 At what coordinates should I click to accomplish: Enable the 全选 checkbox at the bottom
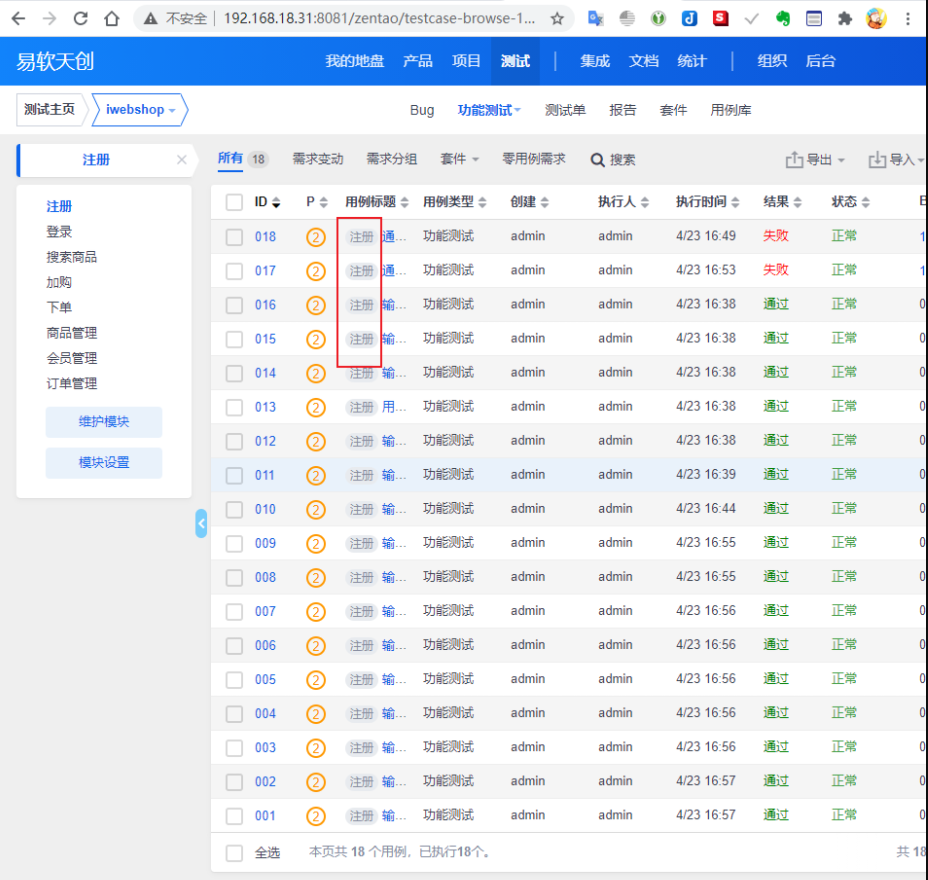tap(234, 853)
